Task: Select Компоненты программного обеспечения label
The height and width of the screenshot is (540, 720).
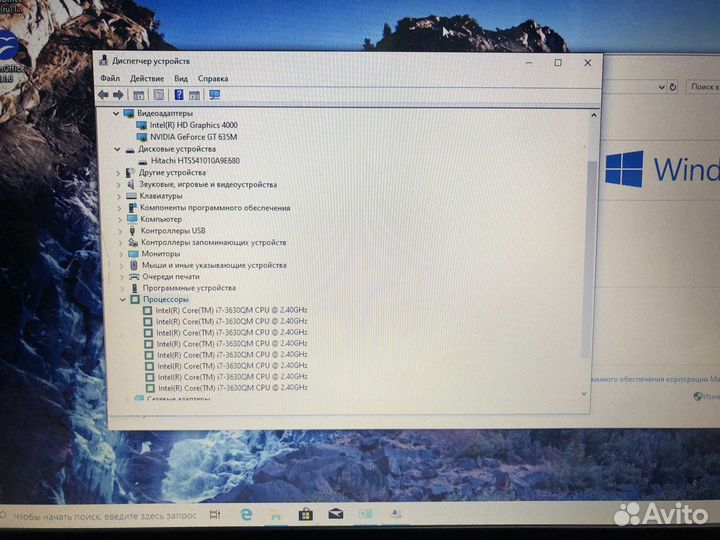Action: pos(215,208)
